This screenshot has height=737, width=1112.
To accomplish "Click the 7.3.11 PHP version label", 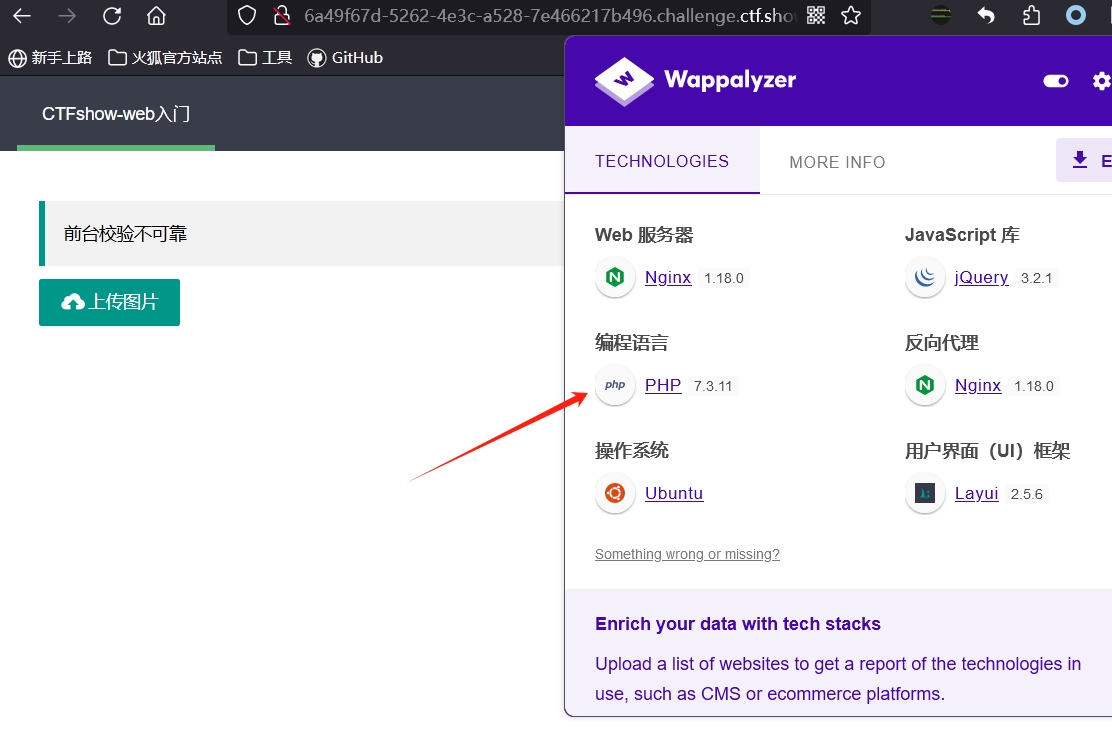I will click(x=713, y=386).
